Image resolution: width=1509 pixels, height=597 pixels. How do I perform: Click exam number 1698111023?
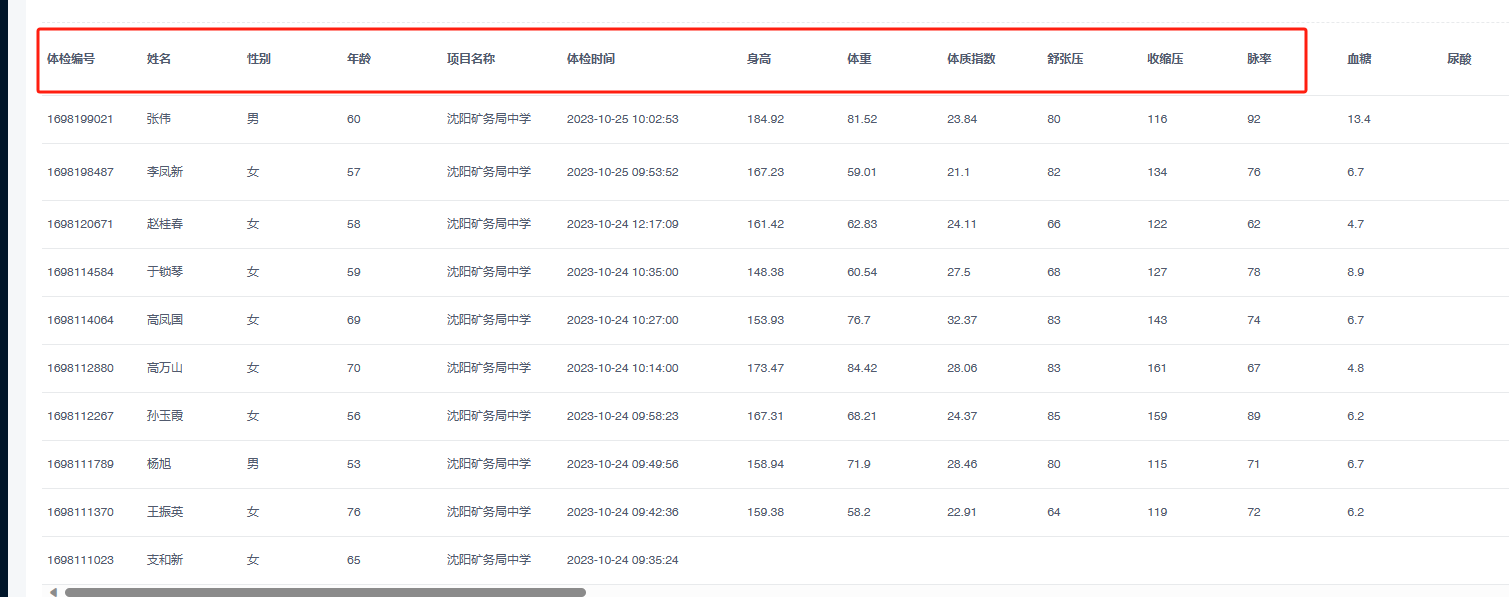(x=80, y=560)
